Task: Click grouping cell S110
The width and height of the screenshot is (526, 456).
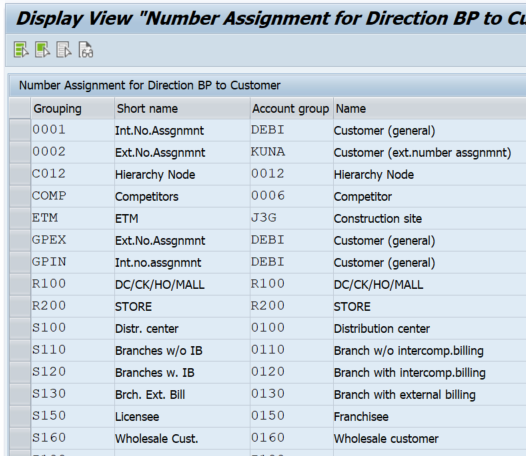Action: 72,350
